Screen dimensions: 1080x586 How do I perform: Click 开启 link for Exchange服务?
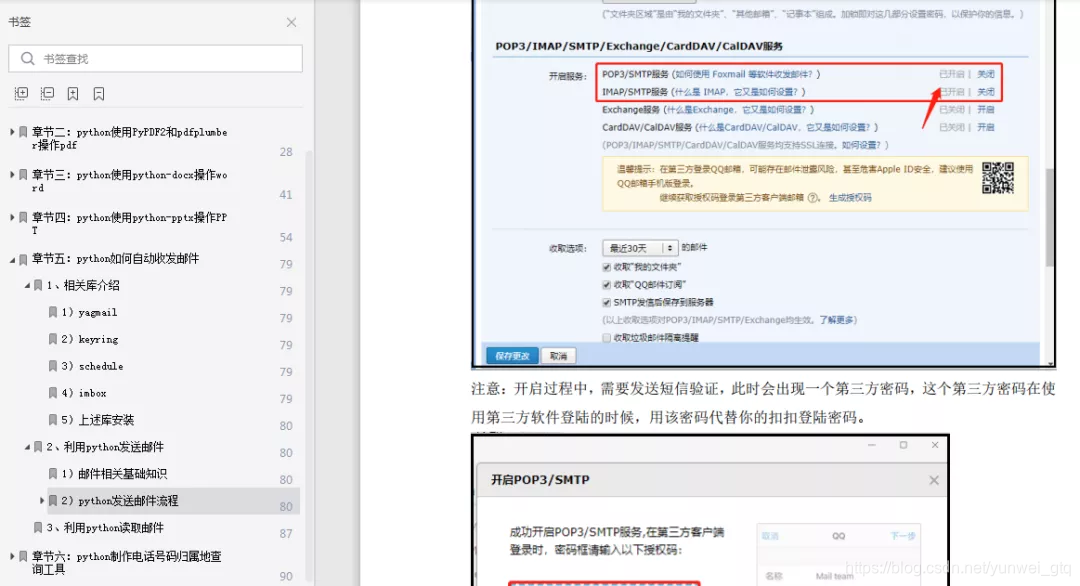click(986, 109)
